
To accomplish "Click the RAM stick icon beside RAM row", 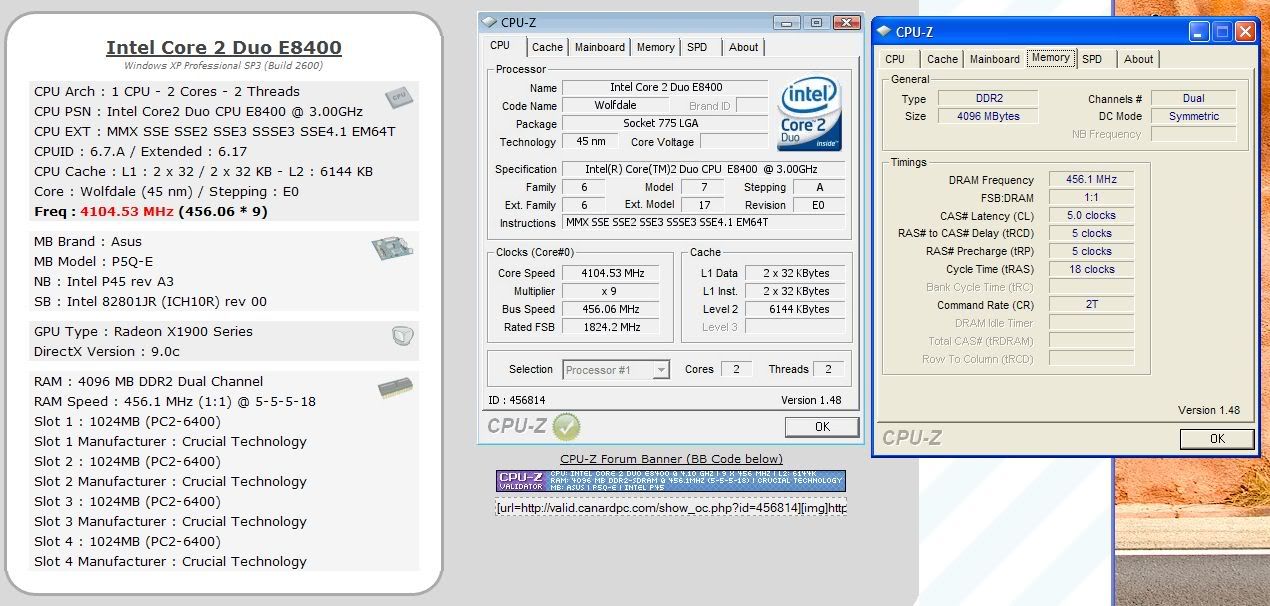I will click(396, 388).
